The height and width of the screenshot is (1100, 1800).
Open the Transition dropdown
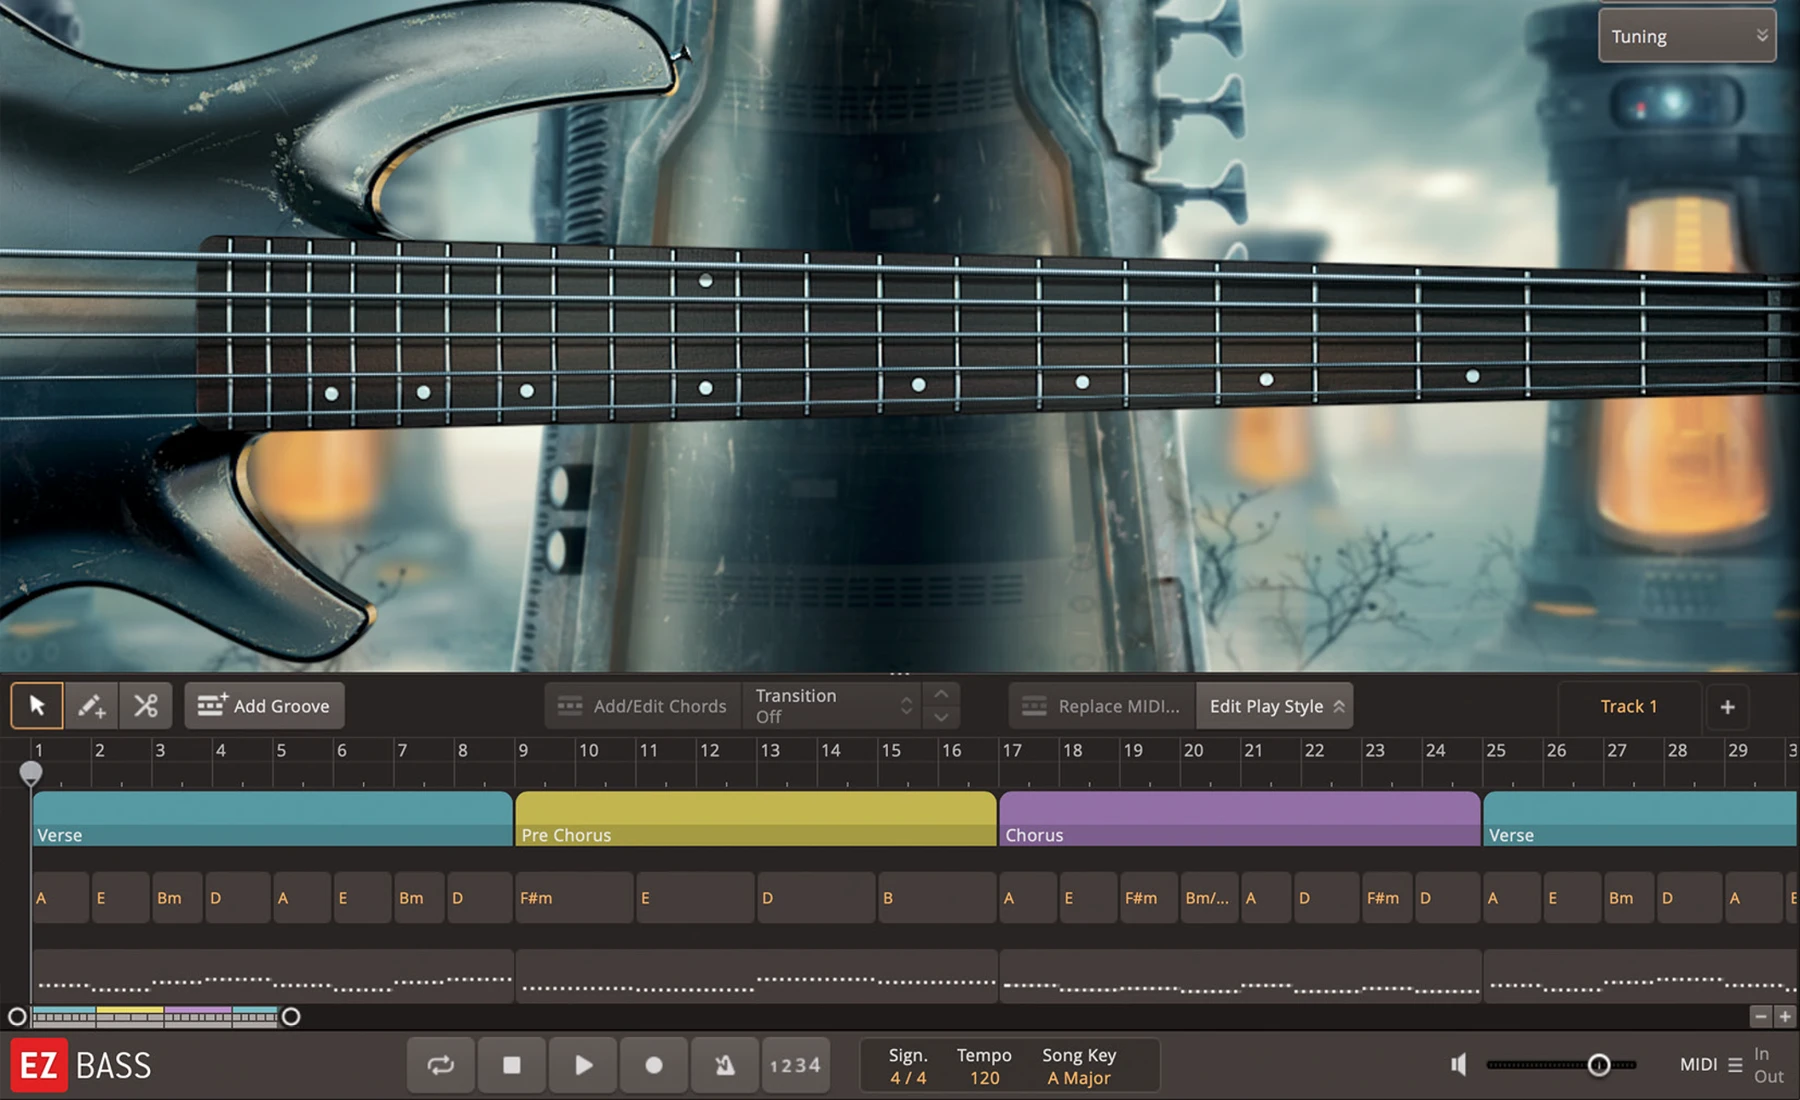(x=832, y=706)
